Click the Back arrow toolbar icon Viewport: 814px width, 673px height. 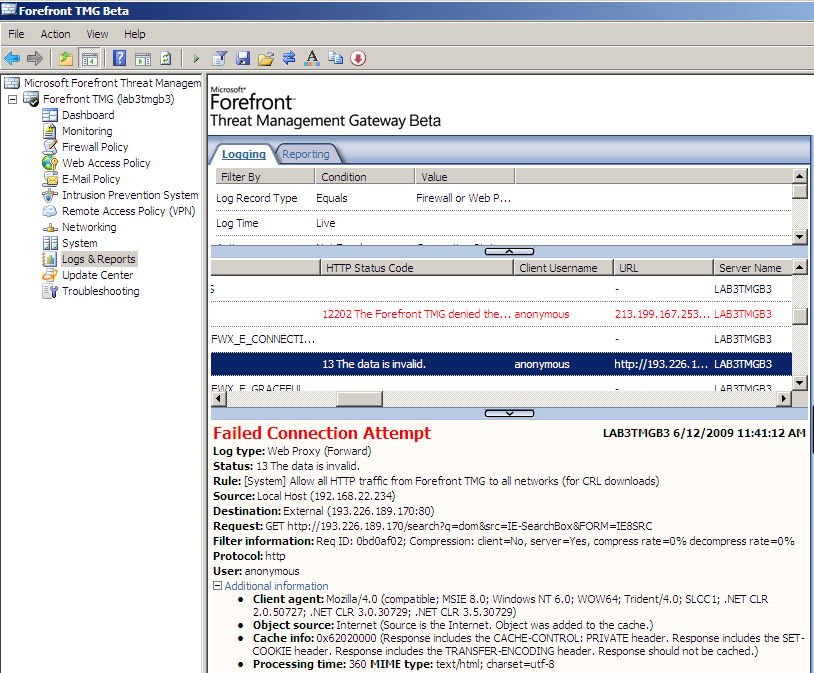(x=12, y=58)
